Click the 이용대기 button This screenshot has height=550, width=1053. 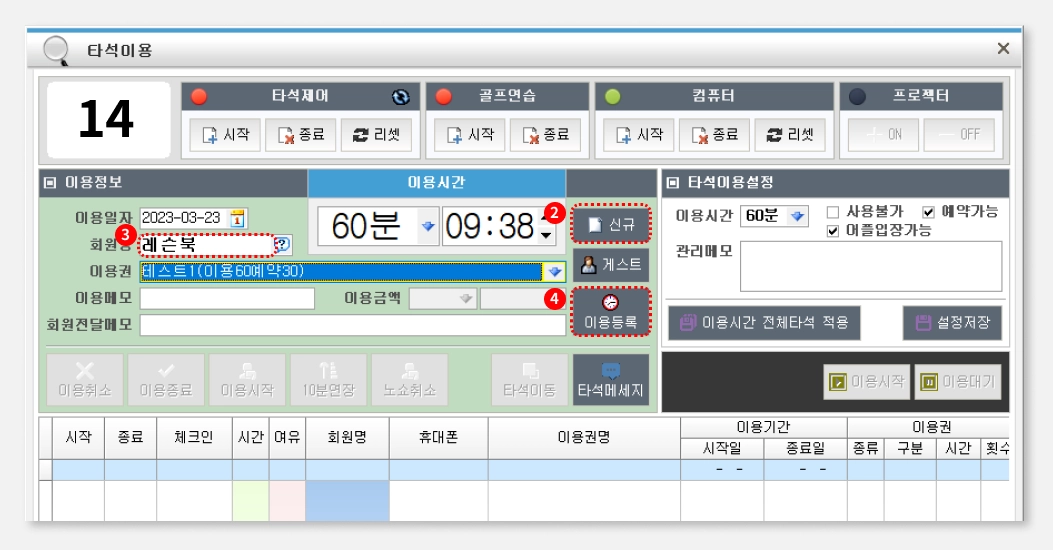[x=958, y=382]
